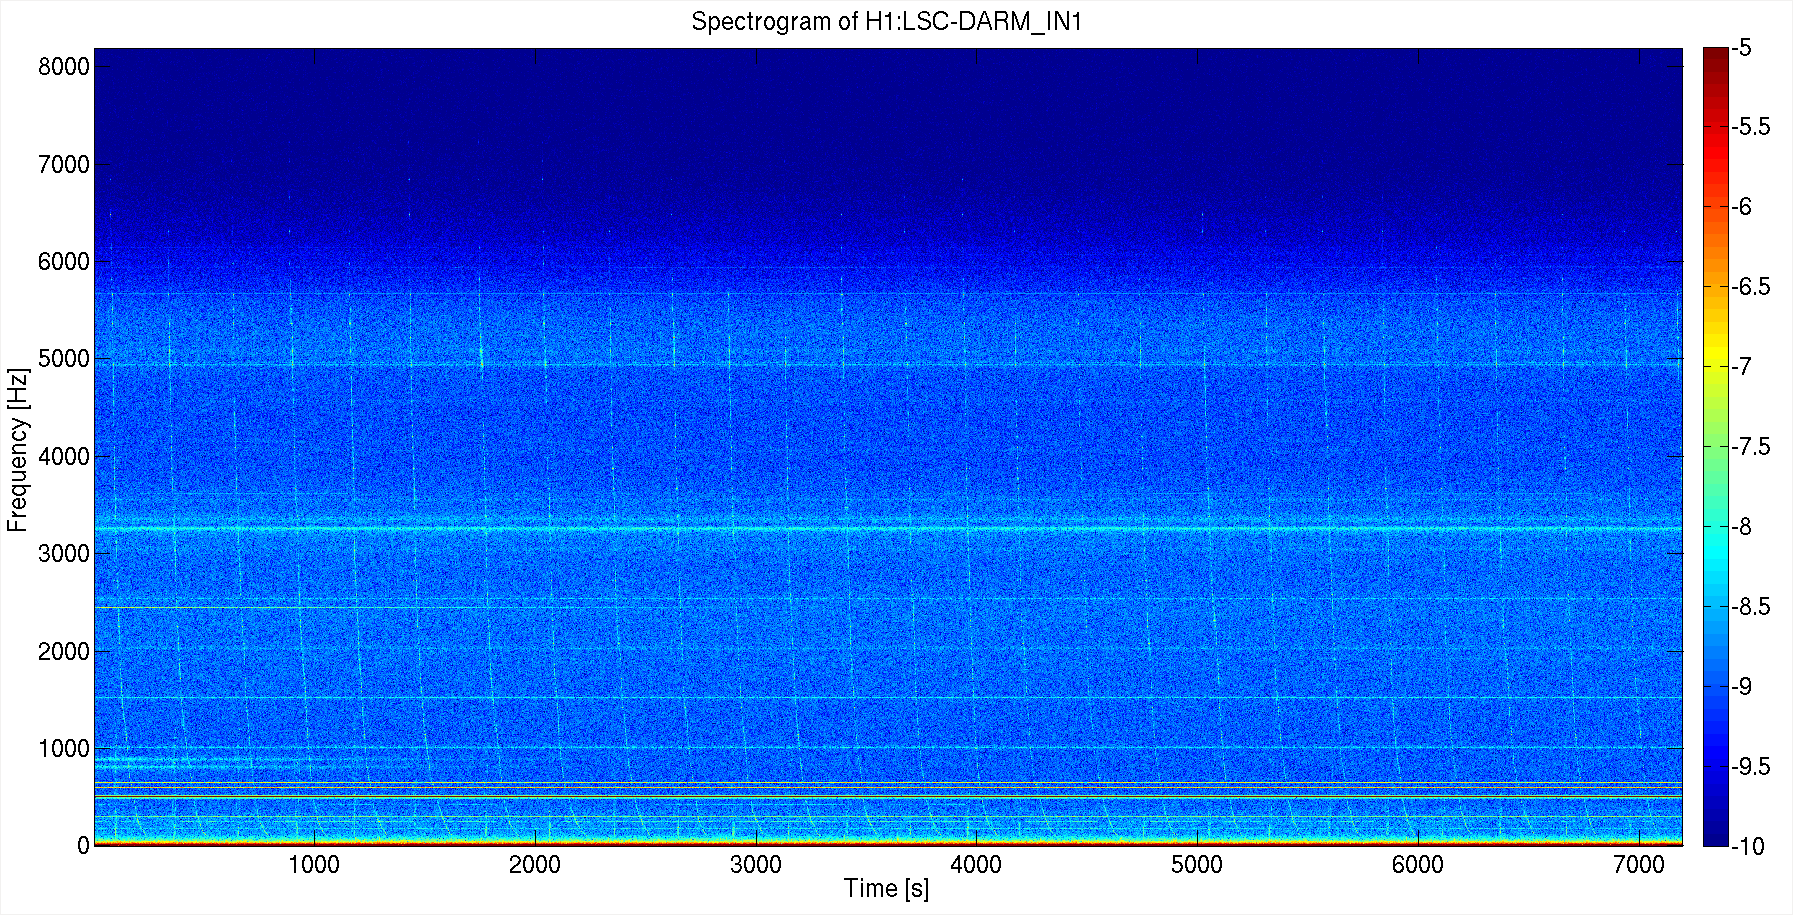The width and height of the screenshot is (1793, 915).
Task: Click the 7000 frequency tick label
Action: 64,165
